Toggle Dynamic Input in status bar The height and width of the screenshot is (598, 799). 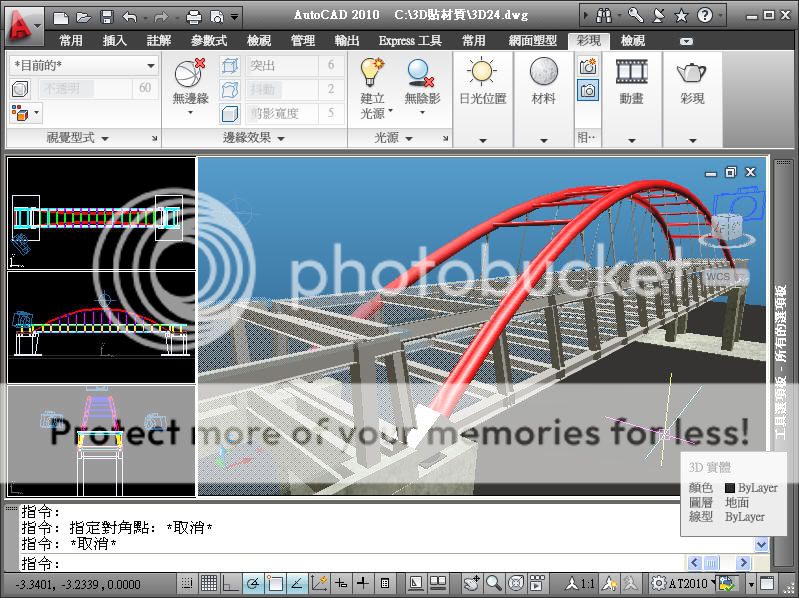(341, 583)
